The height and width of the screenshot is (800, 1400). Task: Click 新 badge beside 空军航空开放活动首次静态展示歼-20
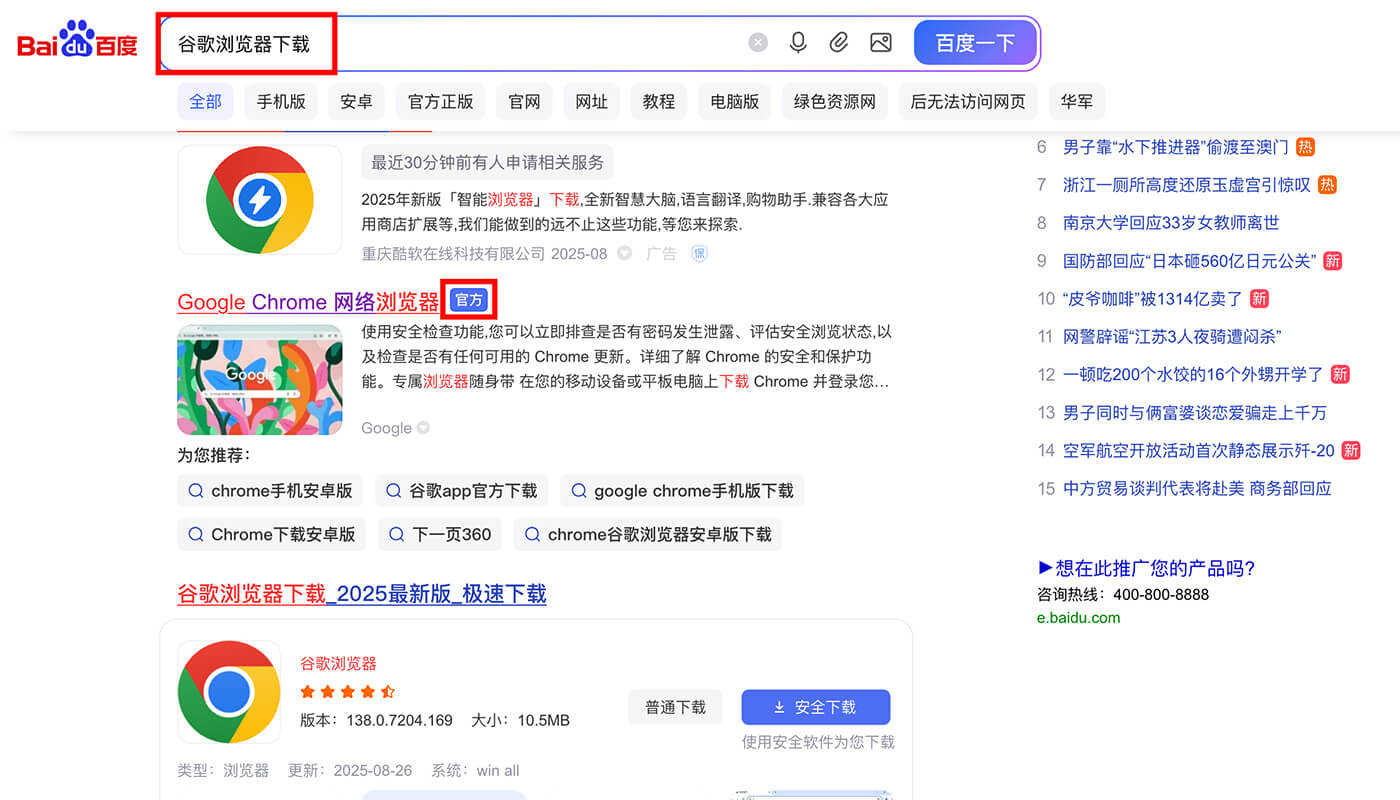(x=1351, y=450)
